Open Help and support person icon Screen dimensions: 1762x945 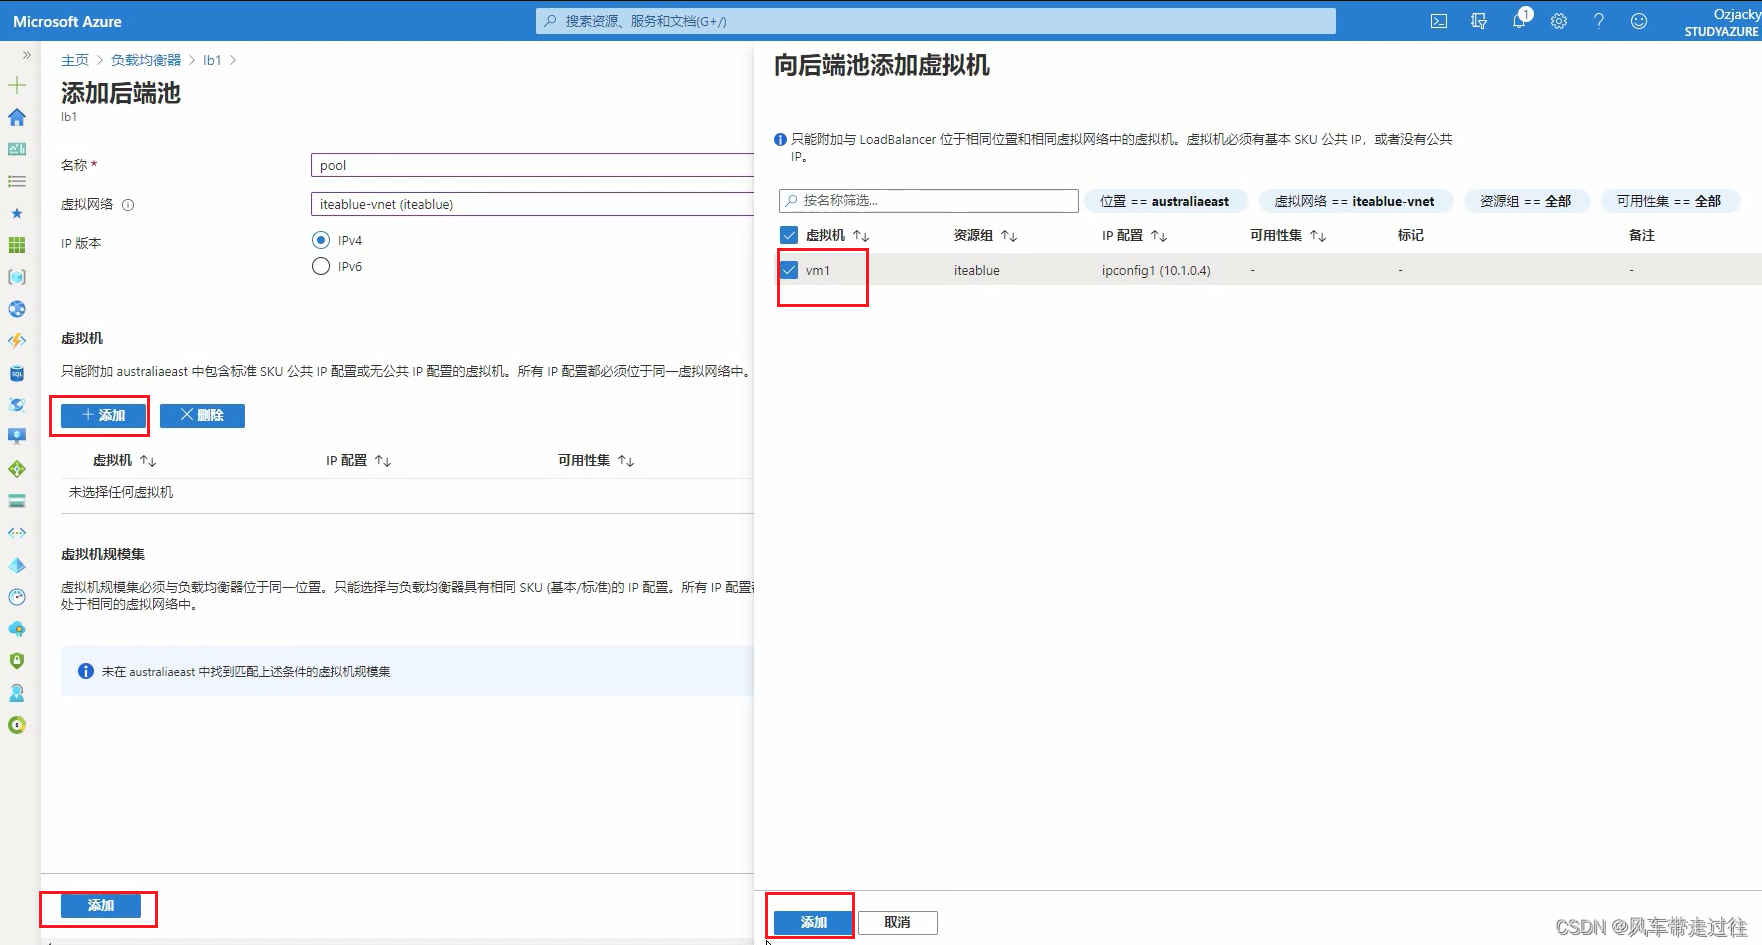(17, 693)
